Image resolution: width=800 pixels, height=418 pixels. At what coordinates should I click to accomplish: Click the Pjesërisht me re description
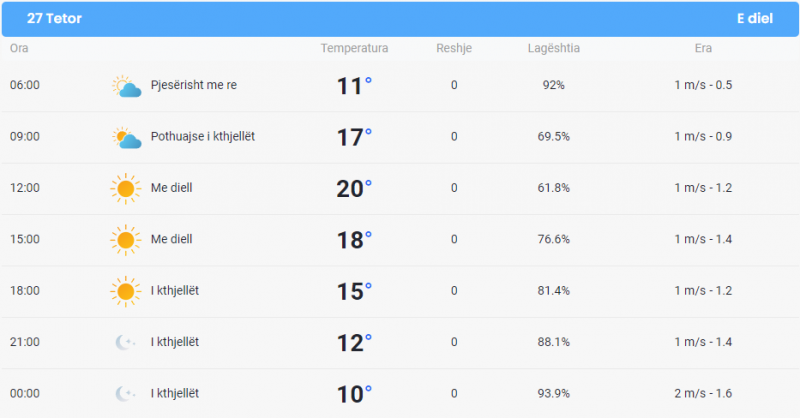pyautogui.click(x=194, y=85)
